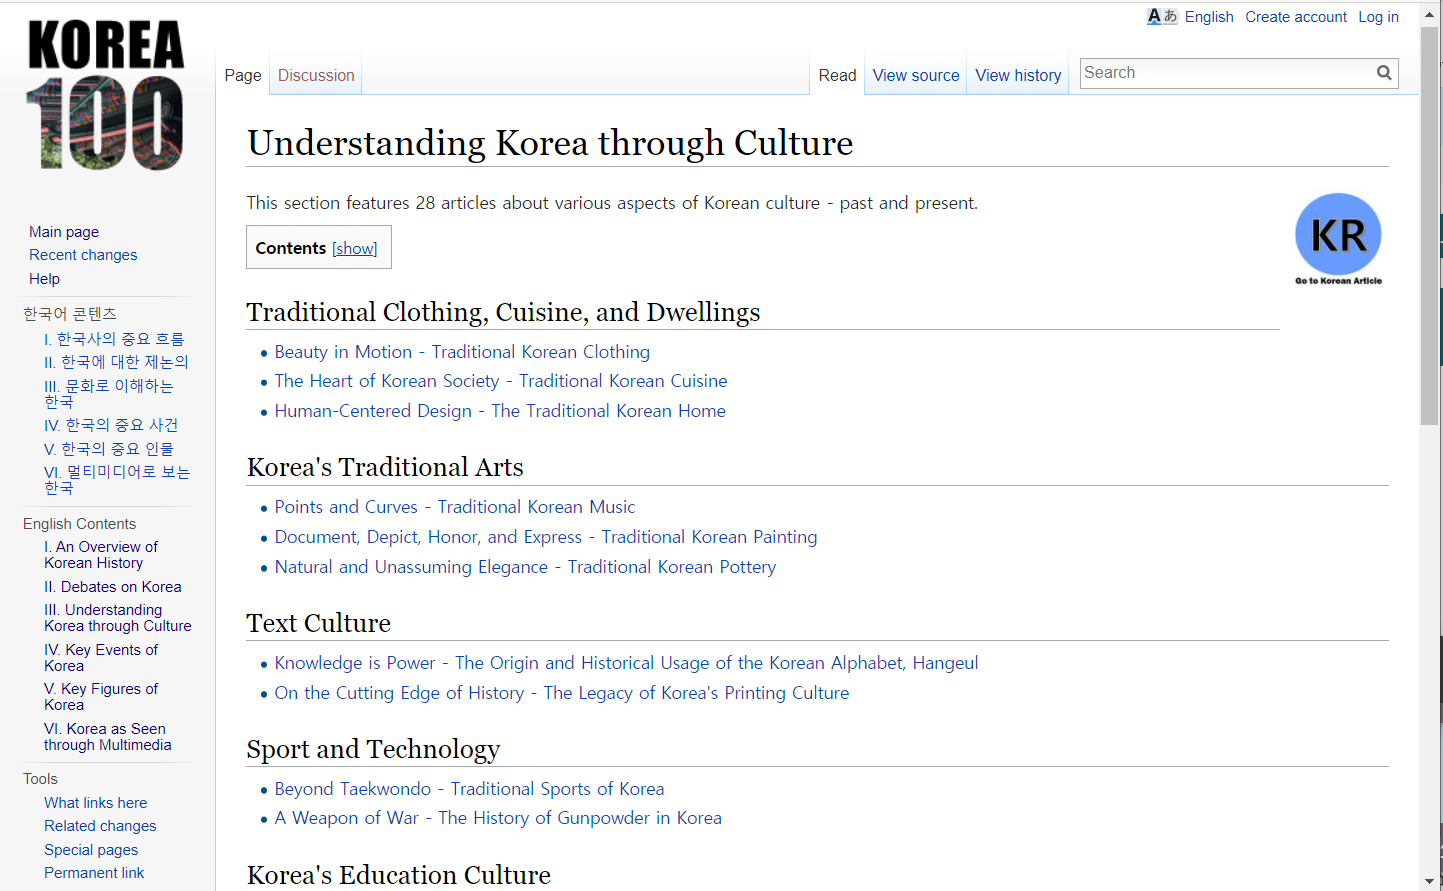1443x891 pixels.
Task: Open the View history tab
Action: click(x=1018, y=76)
